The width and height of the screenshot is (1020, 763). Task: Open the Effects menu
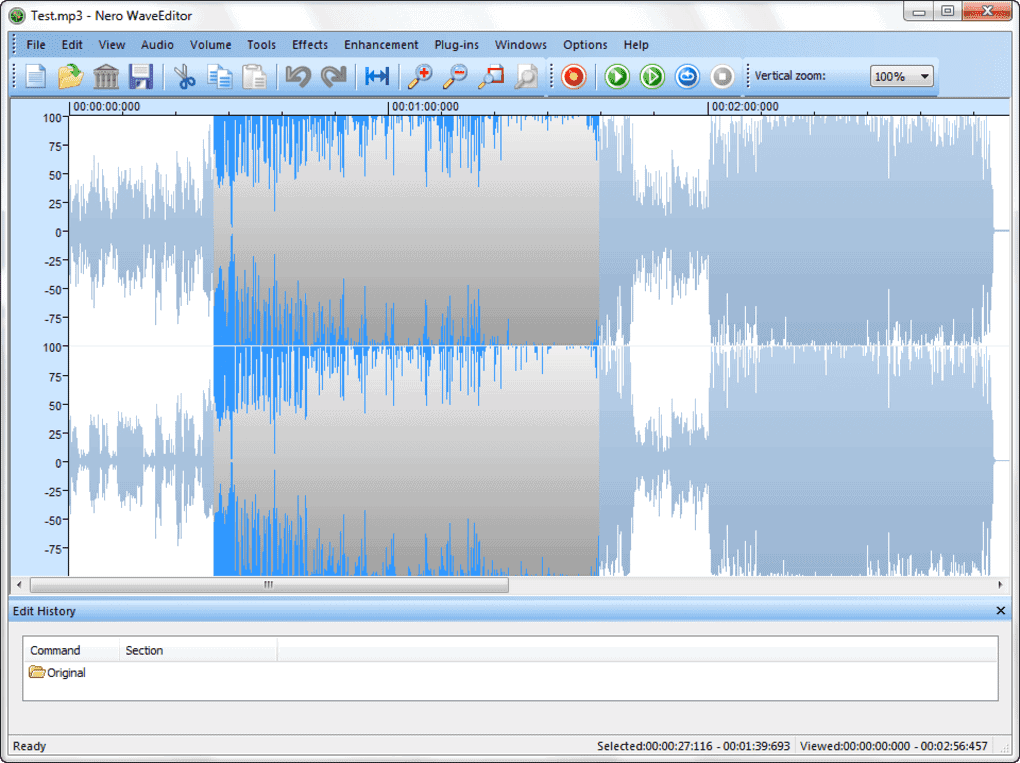(309, 44)
